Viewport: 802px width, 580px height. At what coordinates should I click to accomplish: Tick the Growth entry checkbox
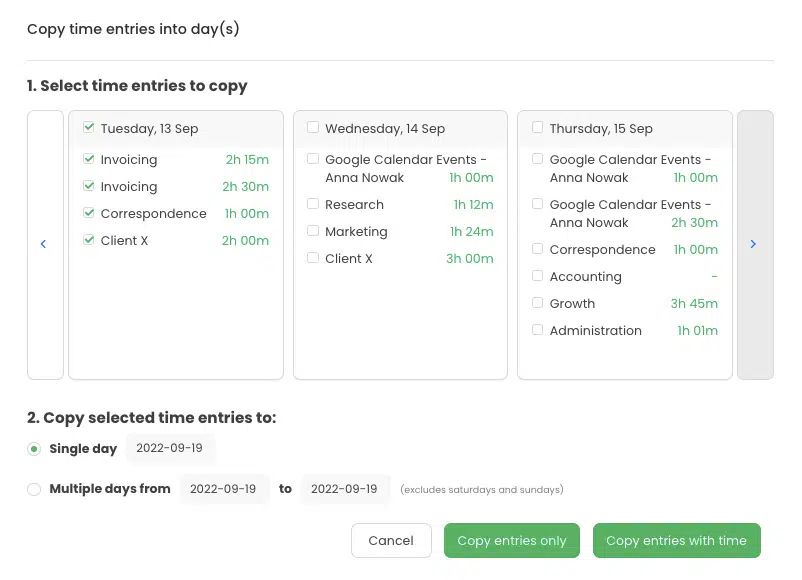pyautogui.click(x=538, y=303)
